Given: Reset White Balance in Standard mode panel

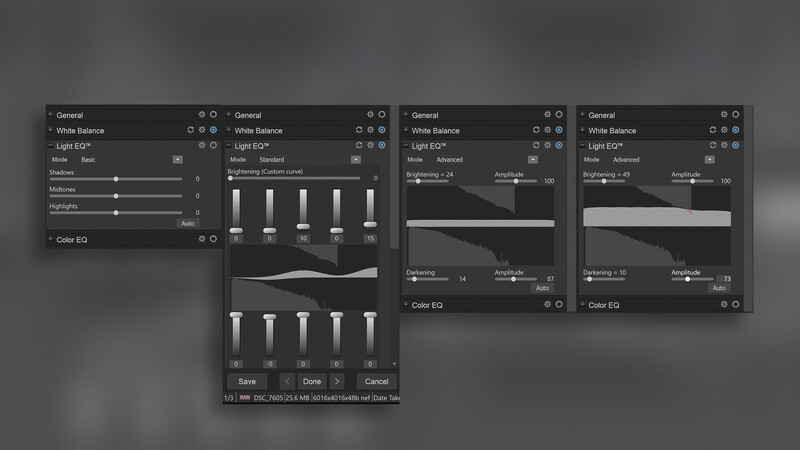Looking at the screenshot, I should [359, 130].
